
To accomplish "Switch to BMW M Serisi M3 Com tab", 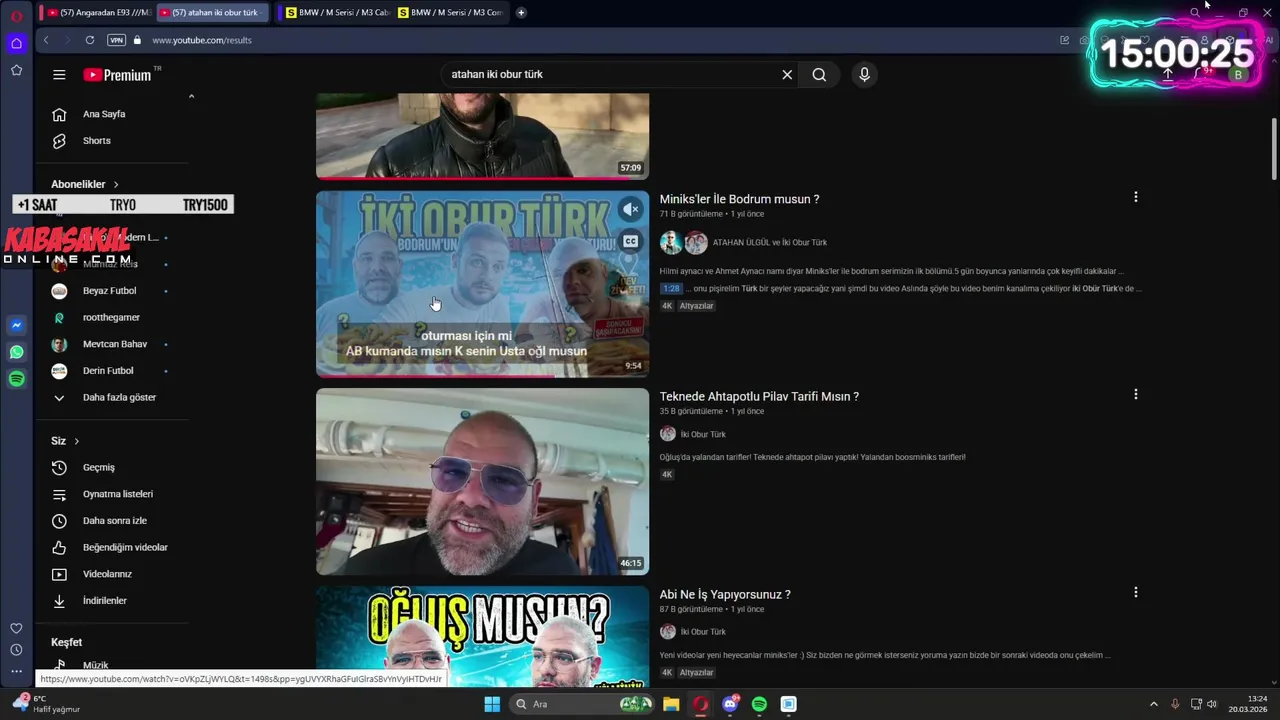I will [449, 13].
